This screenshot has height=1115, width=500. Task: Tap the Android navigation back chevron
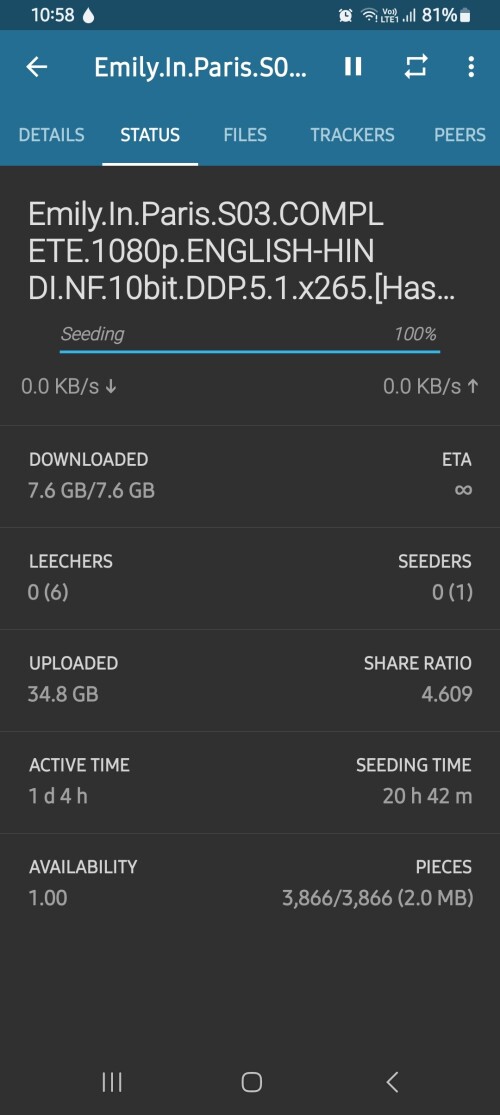391,1082
